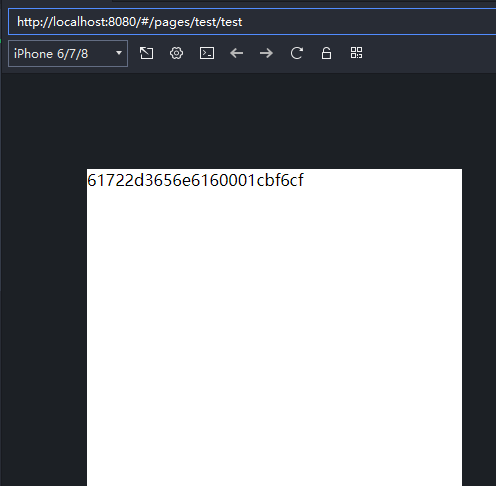Click the 'pages/test/test' path in URL

[198, 22]
